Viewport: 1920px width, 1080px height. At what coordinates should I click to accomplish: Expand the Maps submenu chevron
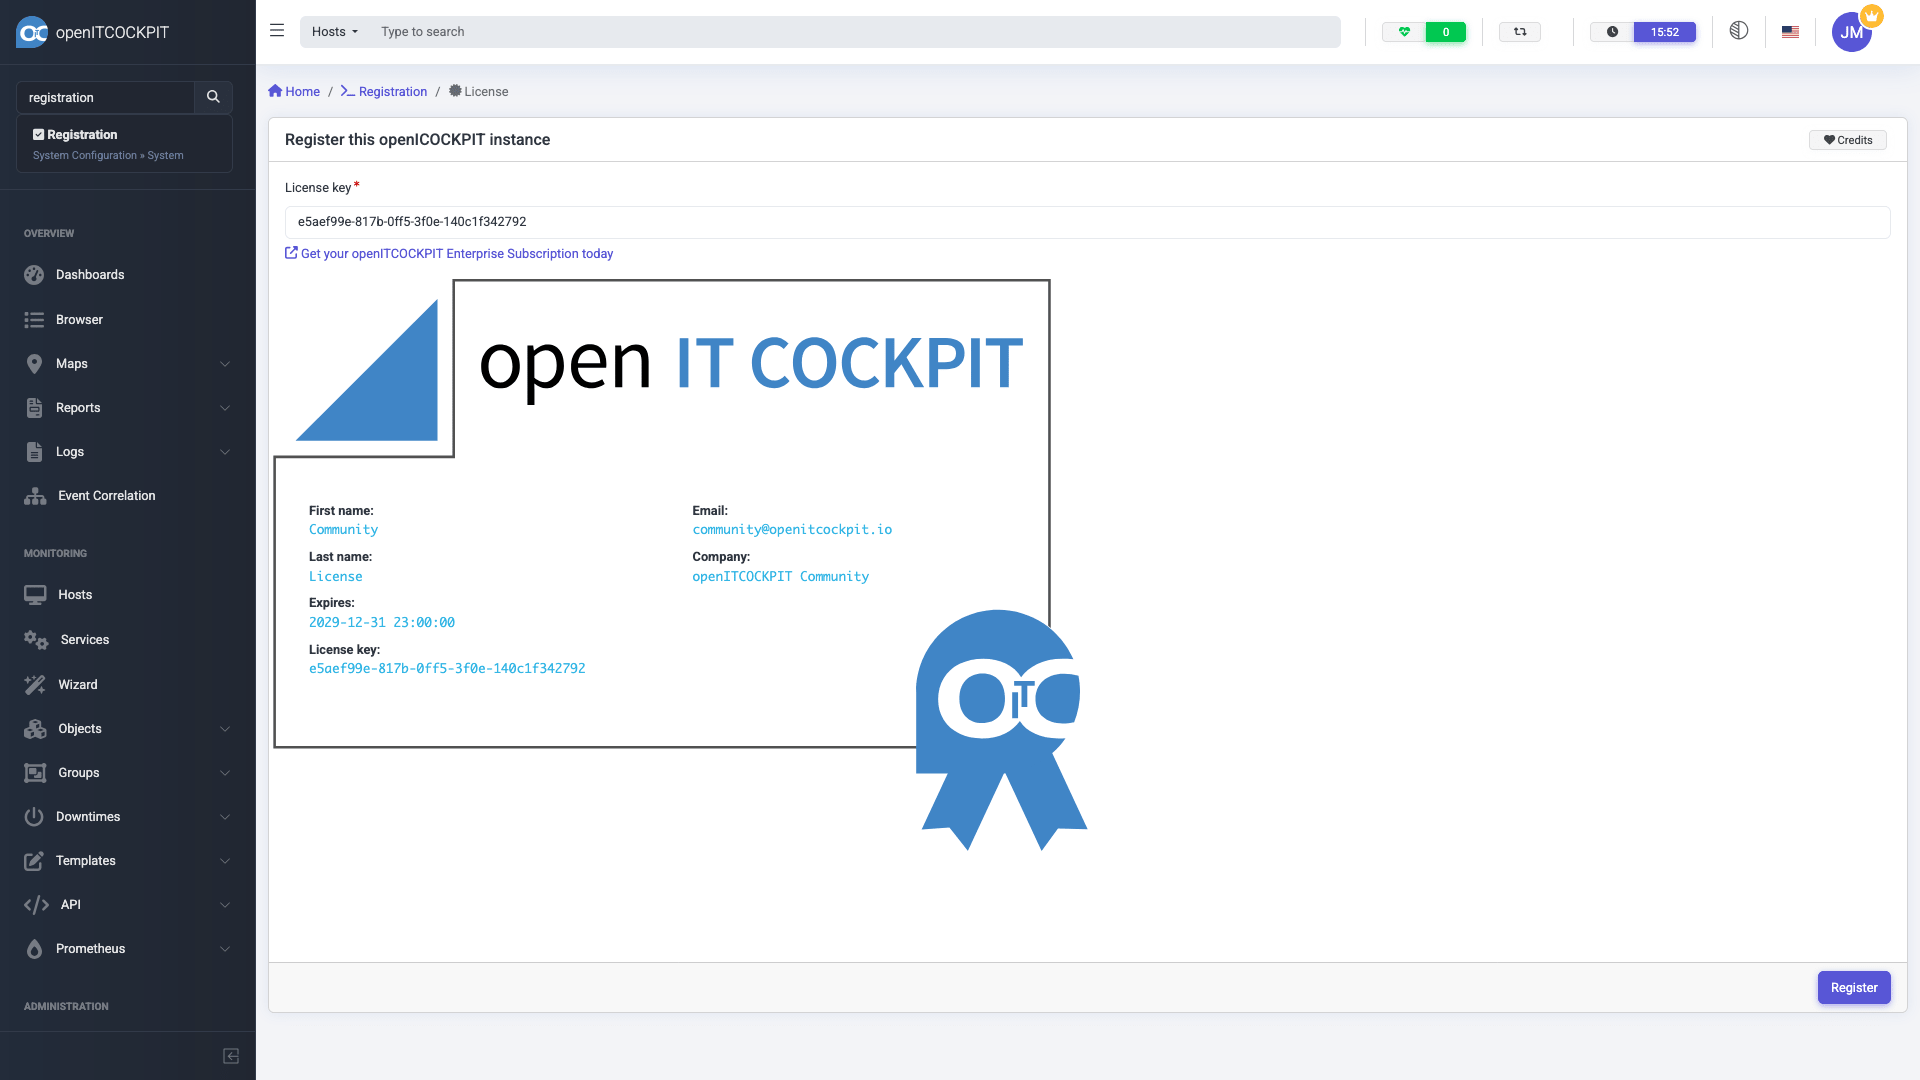pos(225,364)
